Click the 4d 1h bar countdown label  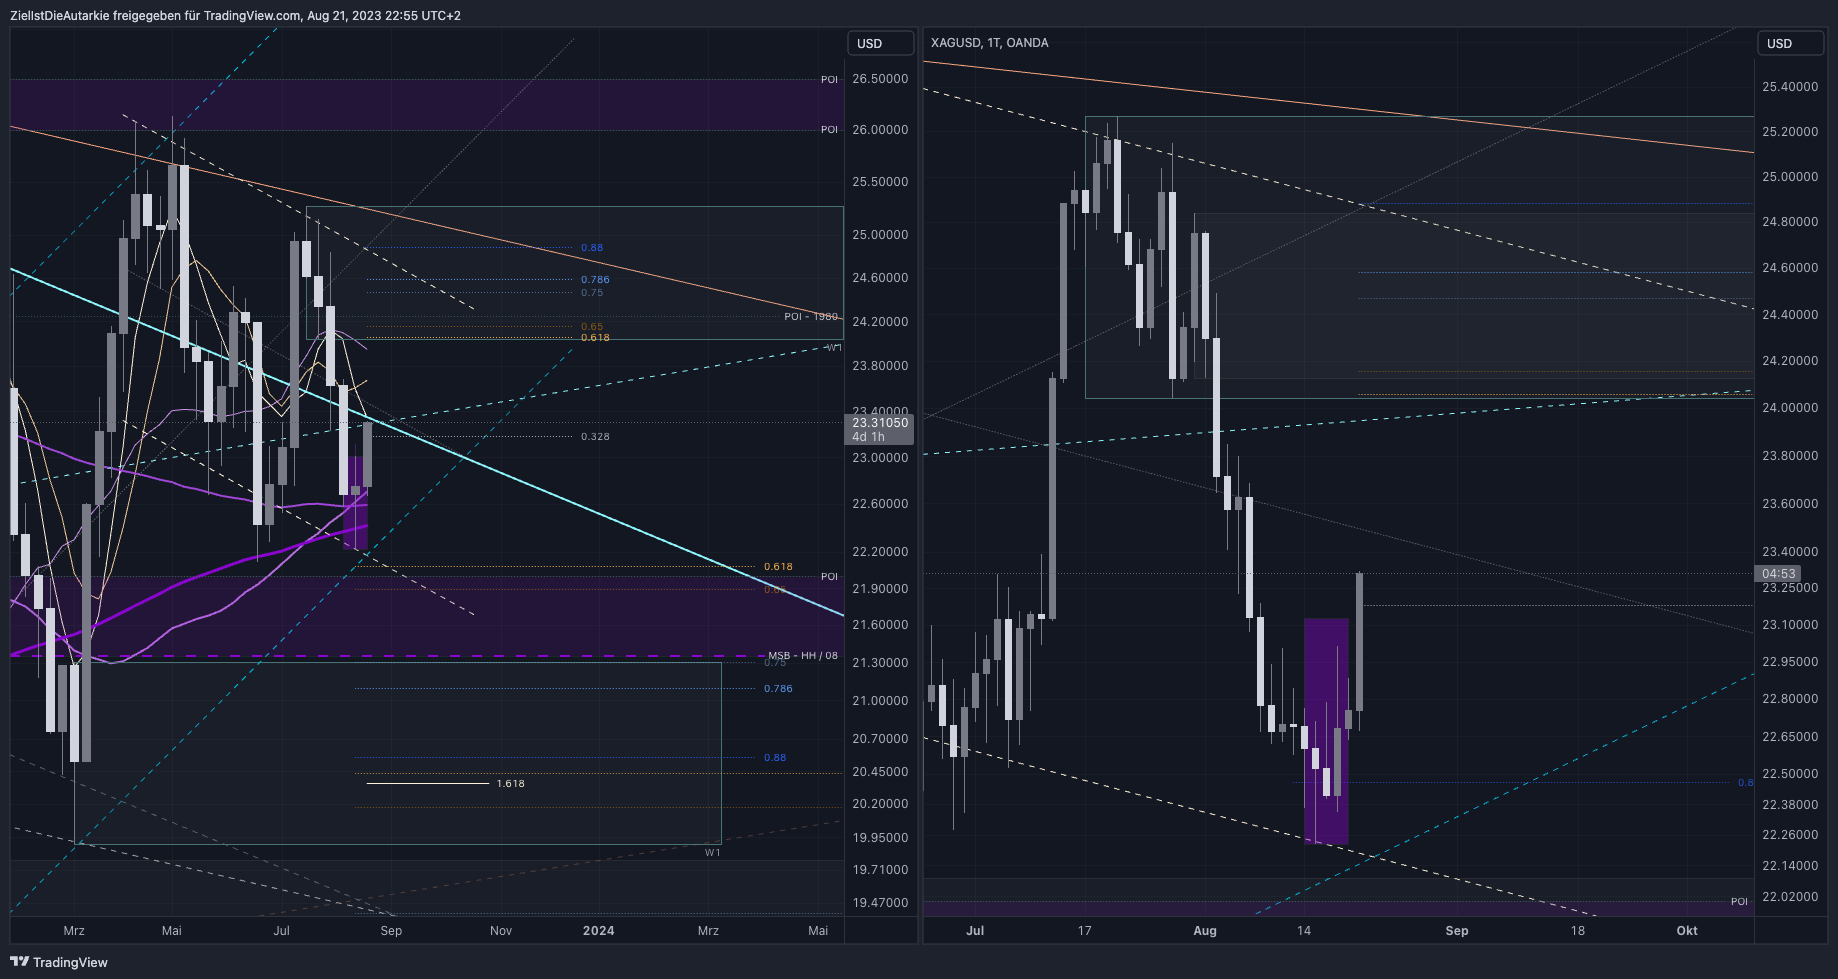pyautogui.click(x=868, y=437)
